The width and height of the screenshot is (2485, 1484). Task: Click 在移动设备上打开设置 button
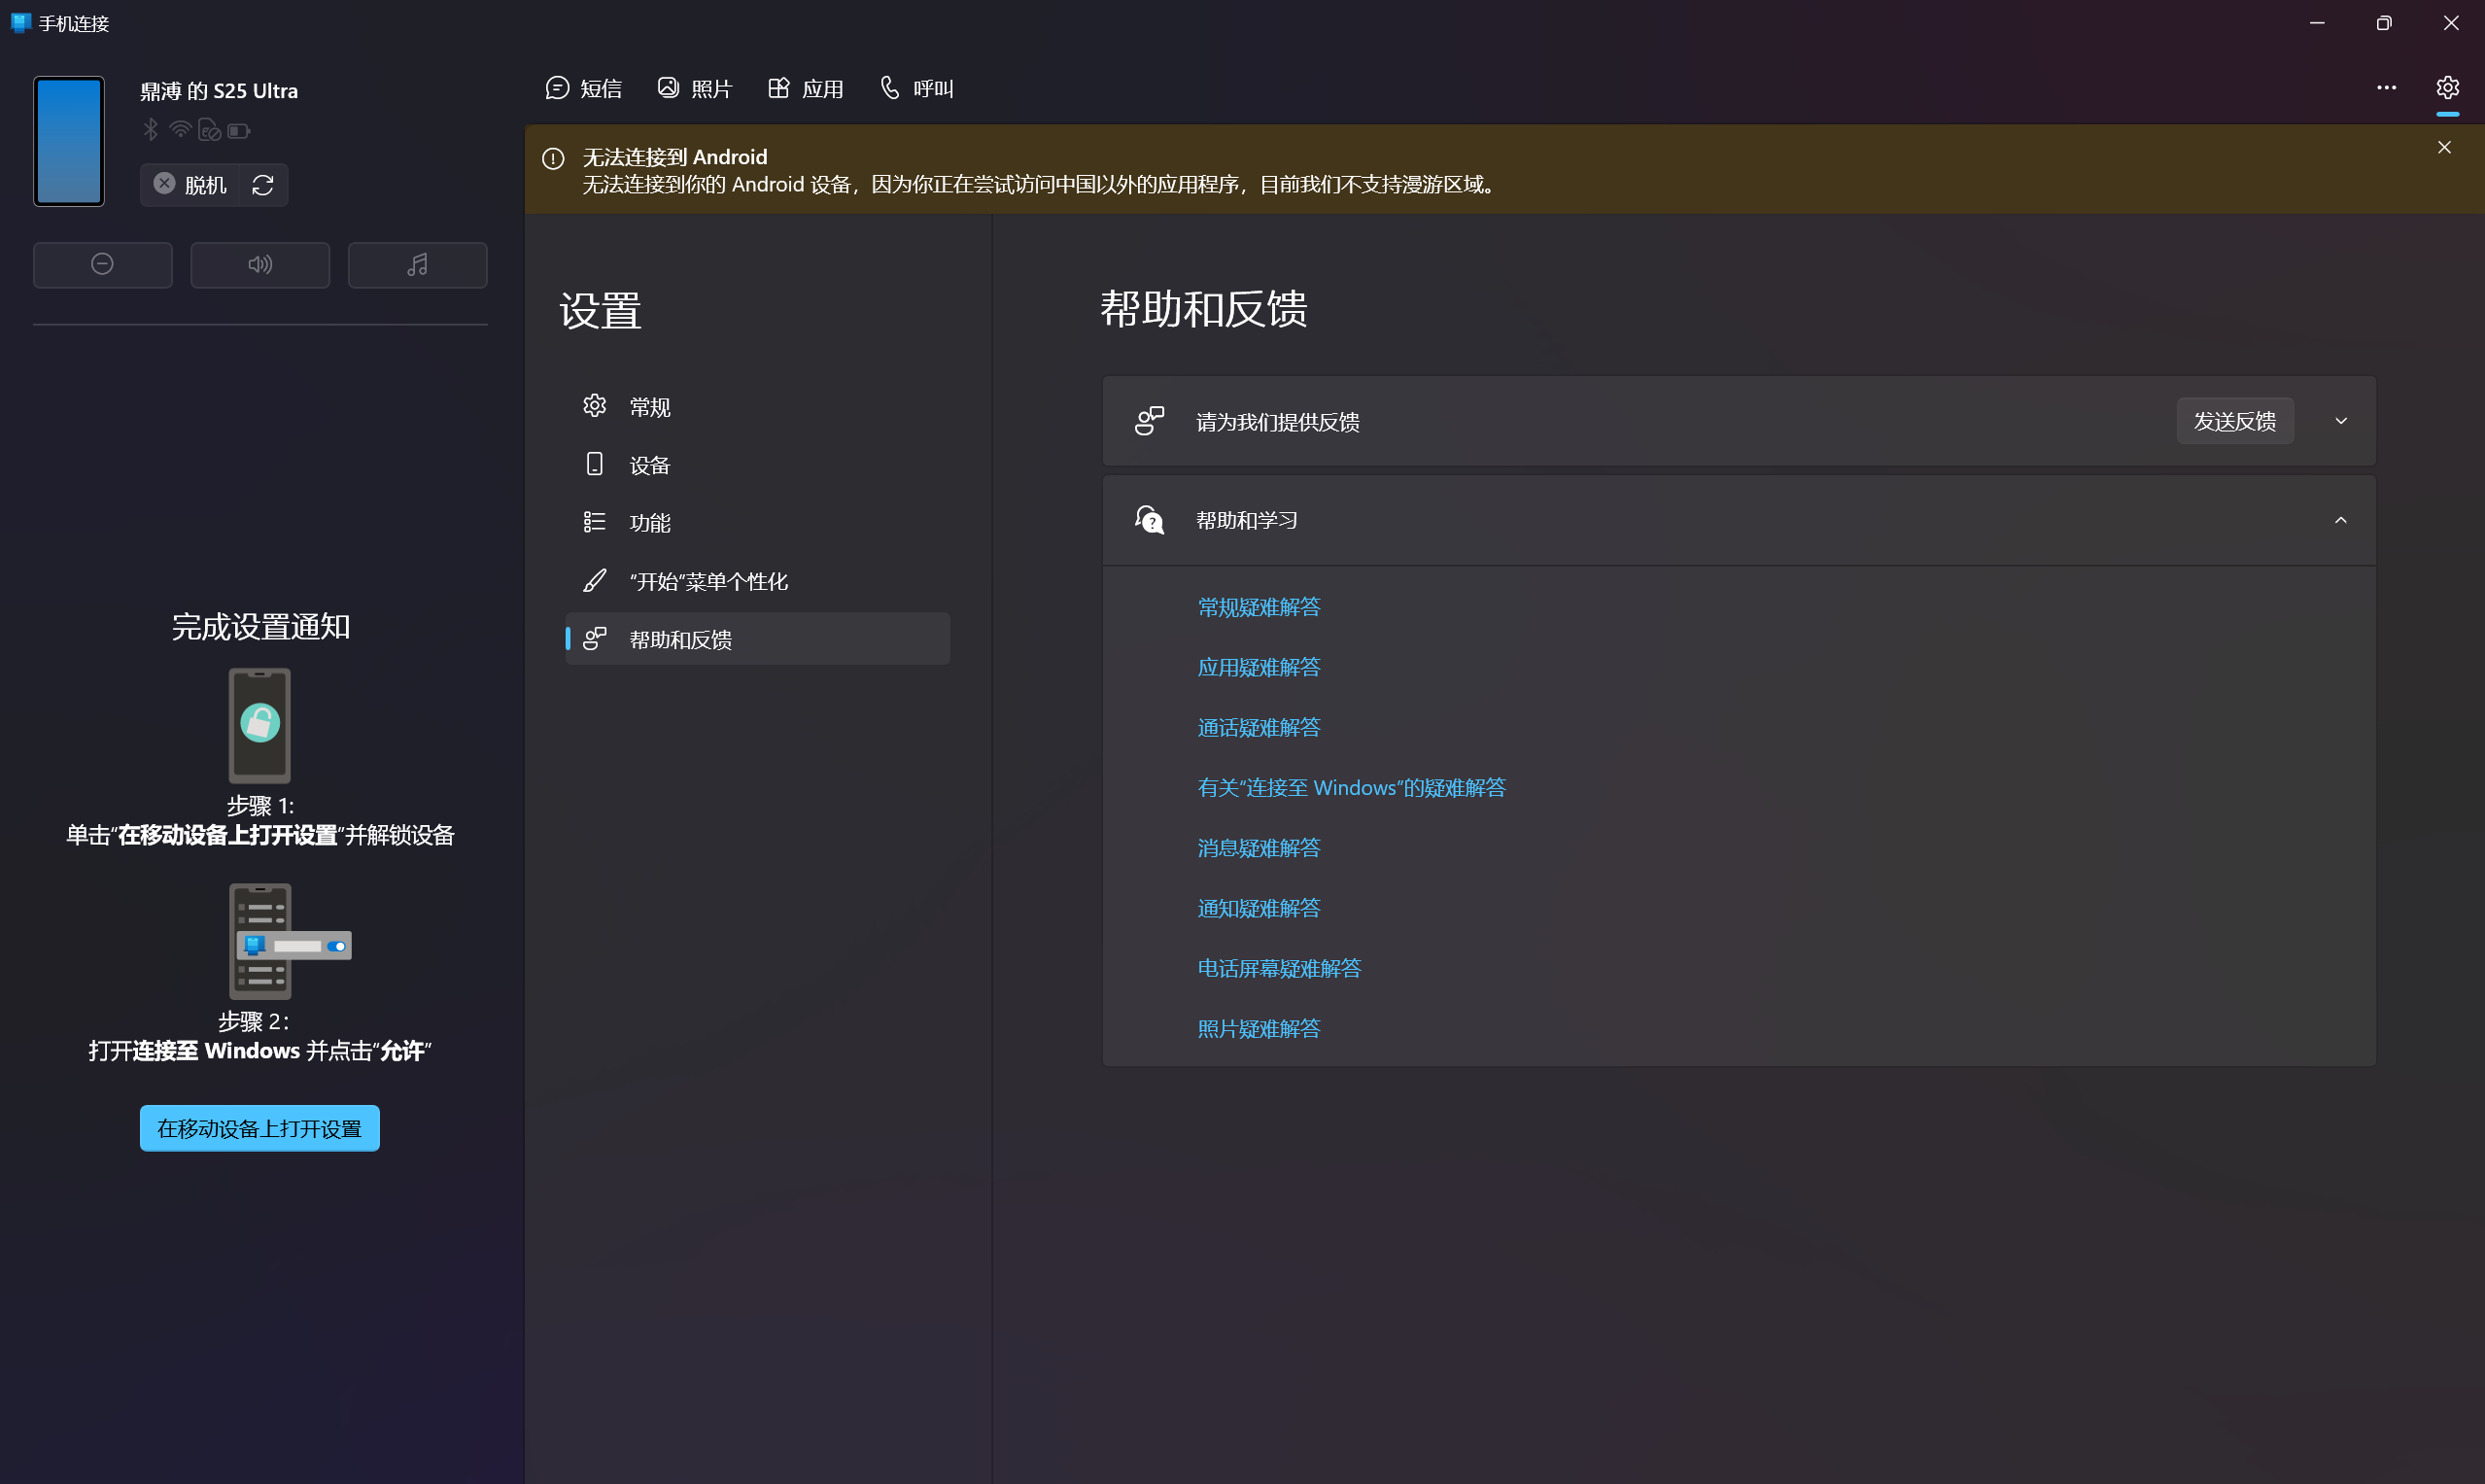pyautogui.click(x=259, y=1128)
